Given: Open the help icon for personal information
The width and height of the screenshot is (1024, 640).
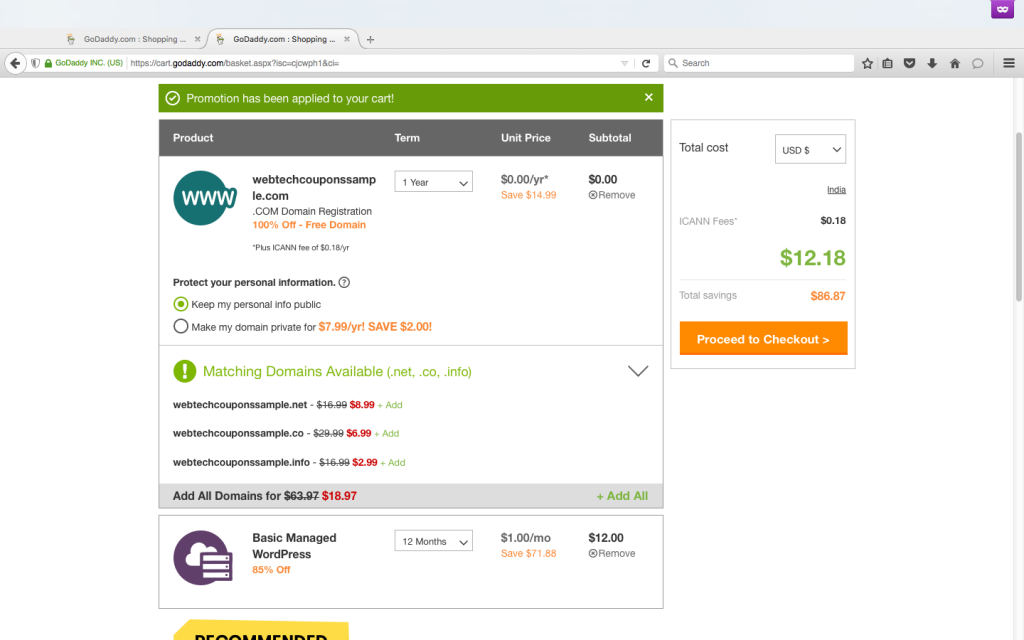Looking at the screenshot, I should [x=344, y=282].
